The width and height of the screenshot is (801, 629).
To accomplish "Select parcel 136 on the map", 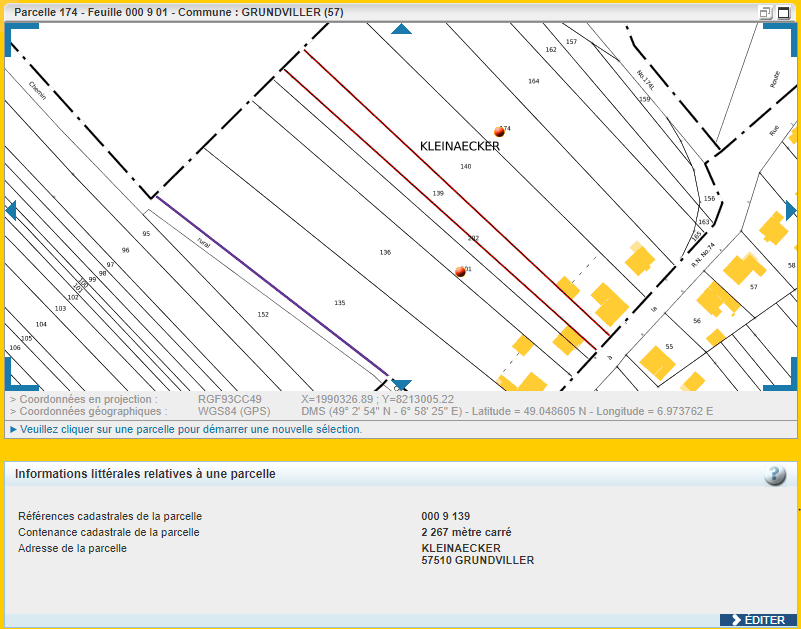I will (385, 252).
